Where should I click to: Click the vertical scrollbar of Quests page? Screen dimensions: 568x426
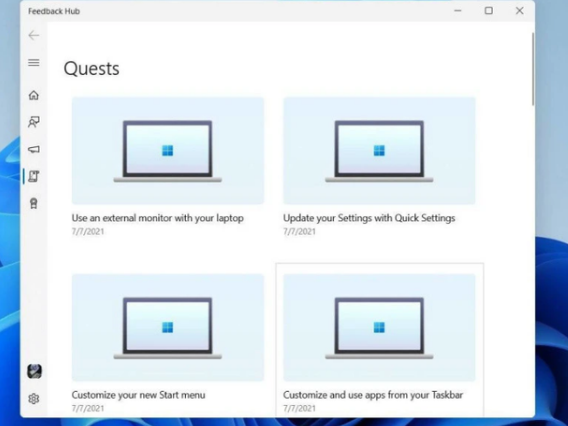tap(533, 69)
